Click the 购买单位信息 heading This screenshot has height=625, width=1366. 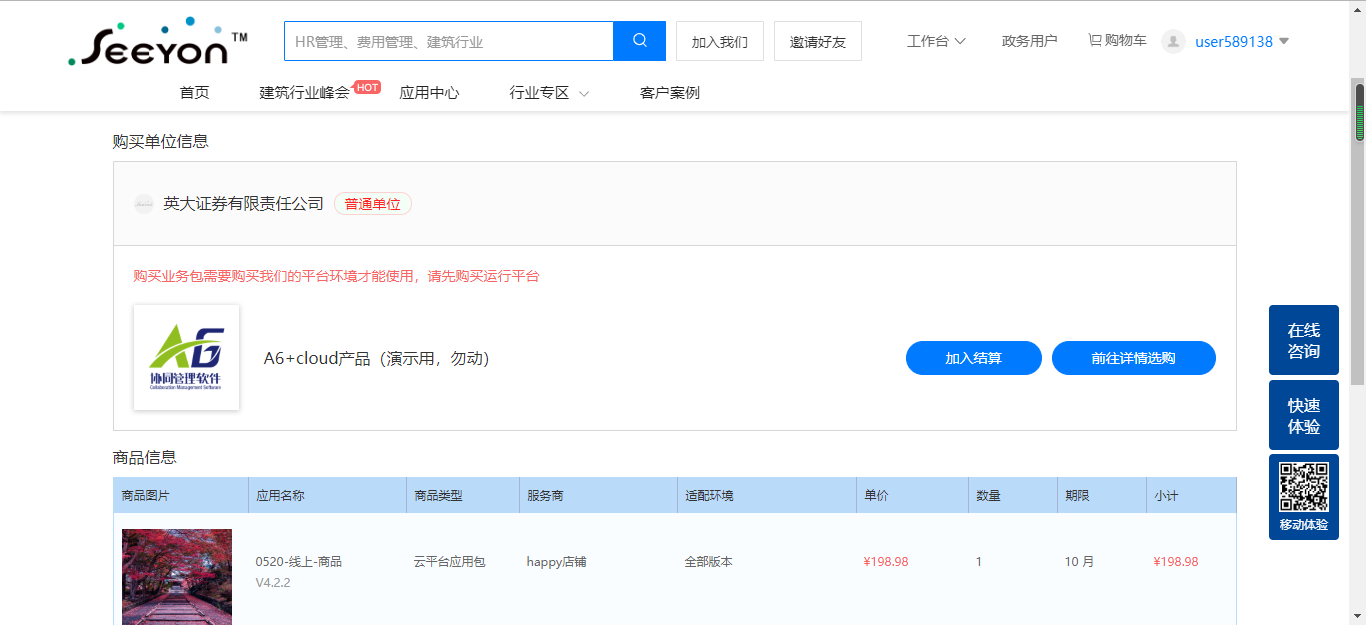point(161,142)
